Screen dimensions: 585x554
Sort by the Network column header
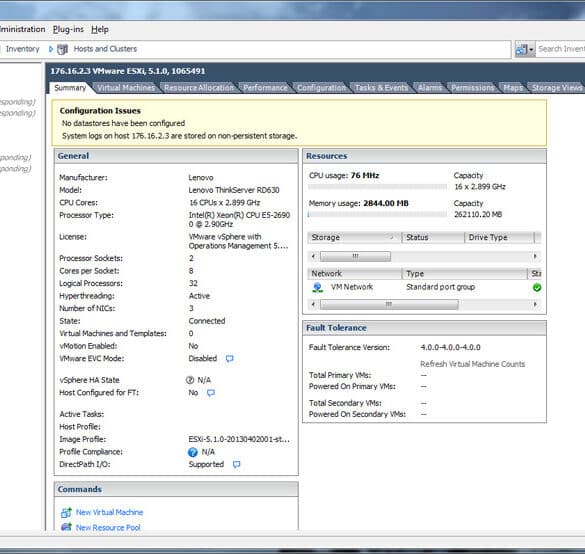354,274
